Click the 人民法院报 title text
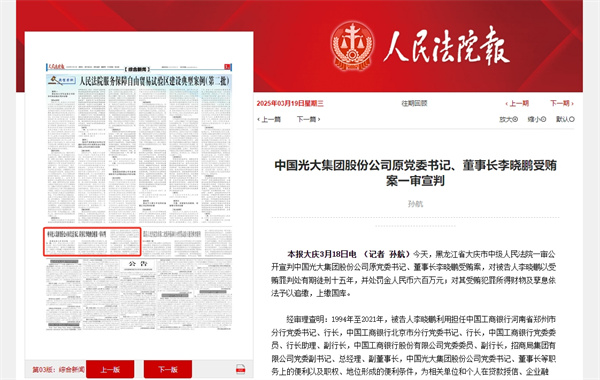The image size is (600, 380). (446, 46)
